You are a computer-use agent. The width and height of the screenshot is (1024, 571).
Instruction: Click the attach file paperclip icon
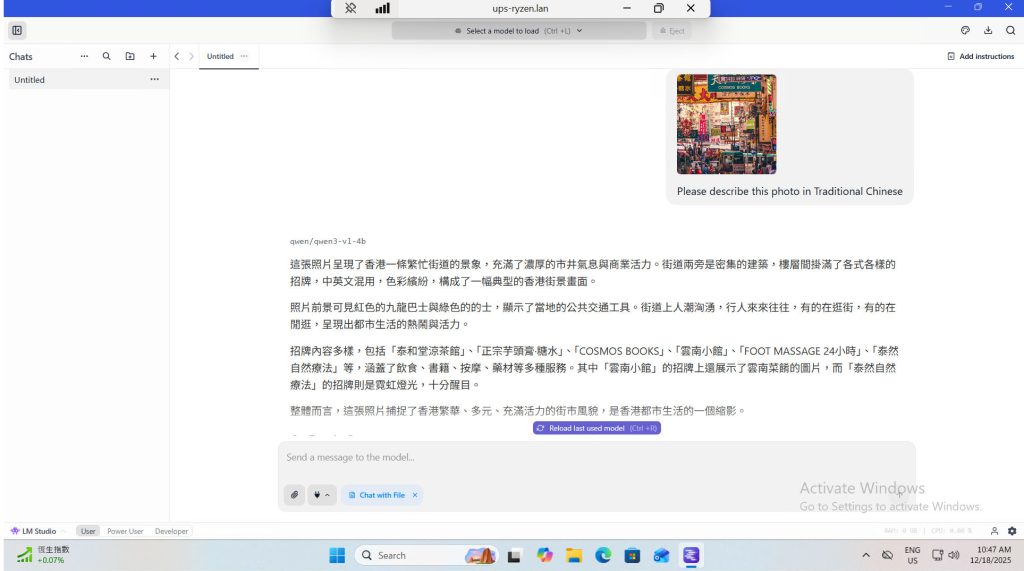click(294, 495)
